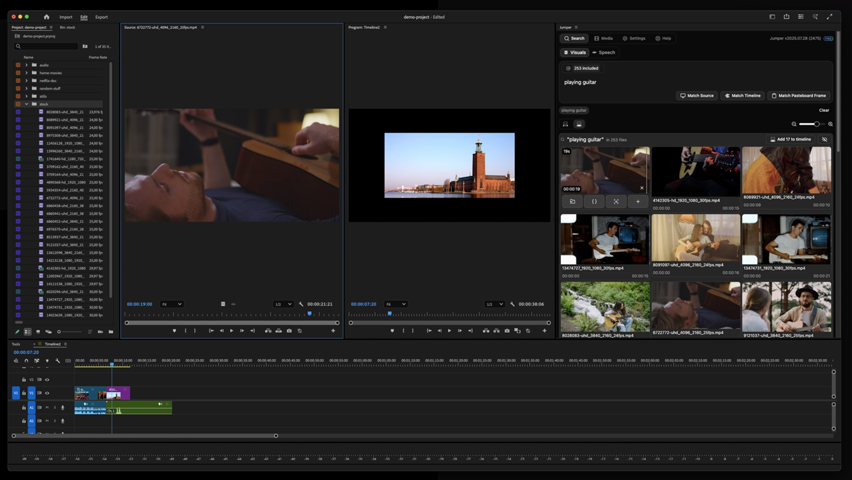Select the waterfall guitar clip thumbnail
Screen dimensions: 852x480
point(604,305)
